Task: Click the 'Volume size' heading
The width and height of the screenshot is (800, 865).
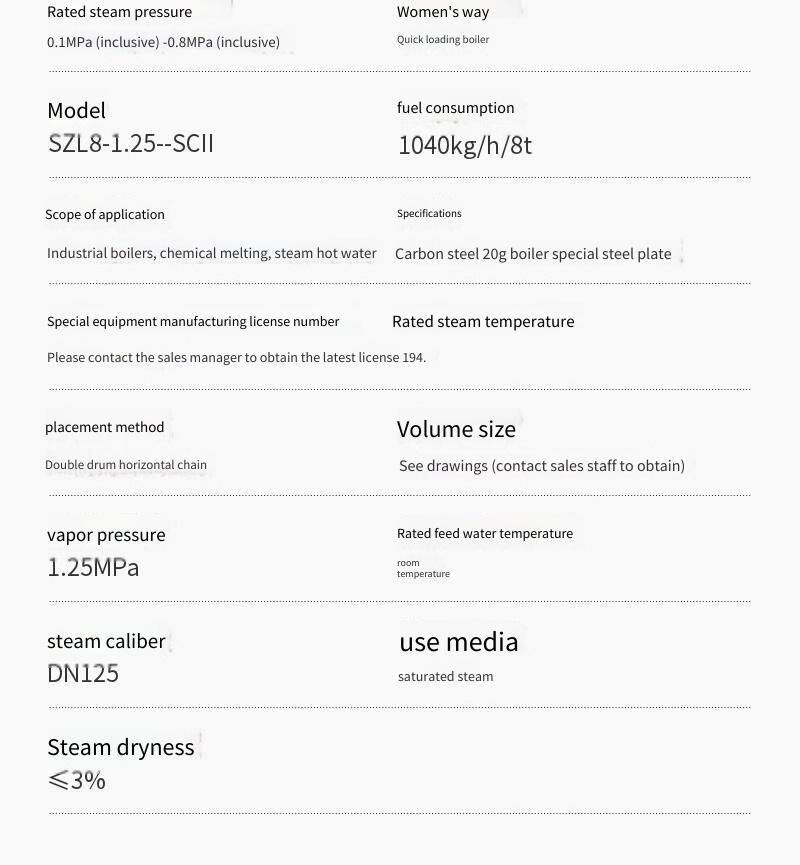Action: [456, 429]
